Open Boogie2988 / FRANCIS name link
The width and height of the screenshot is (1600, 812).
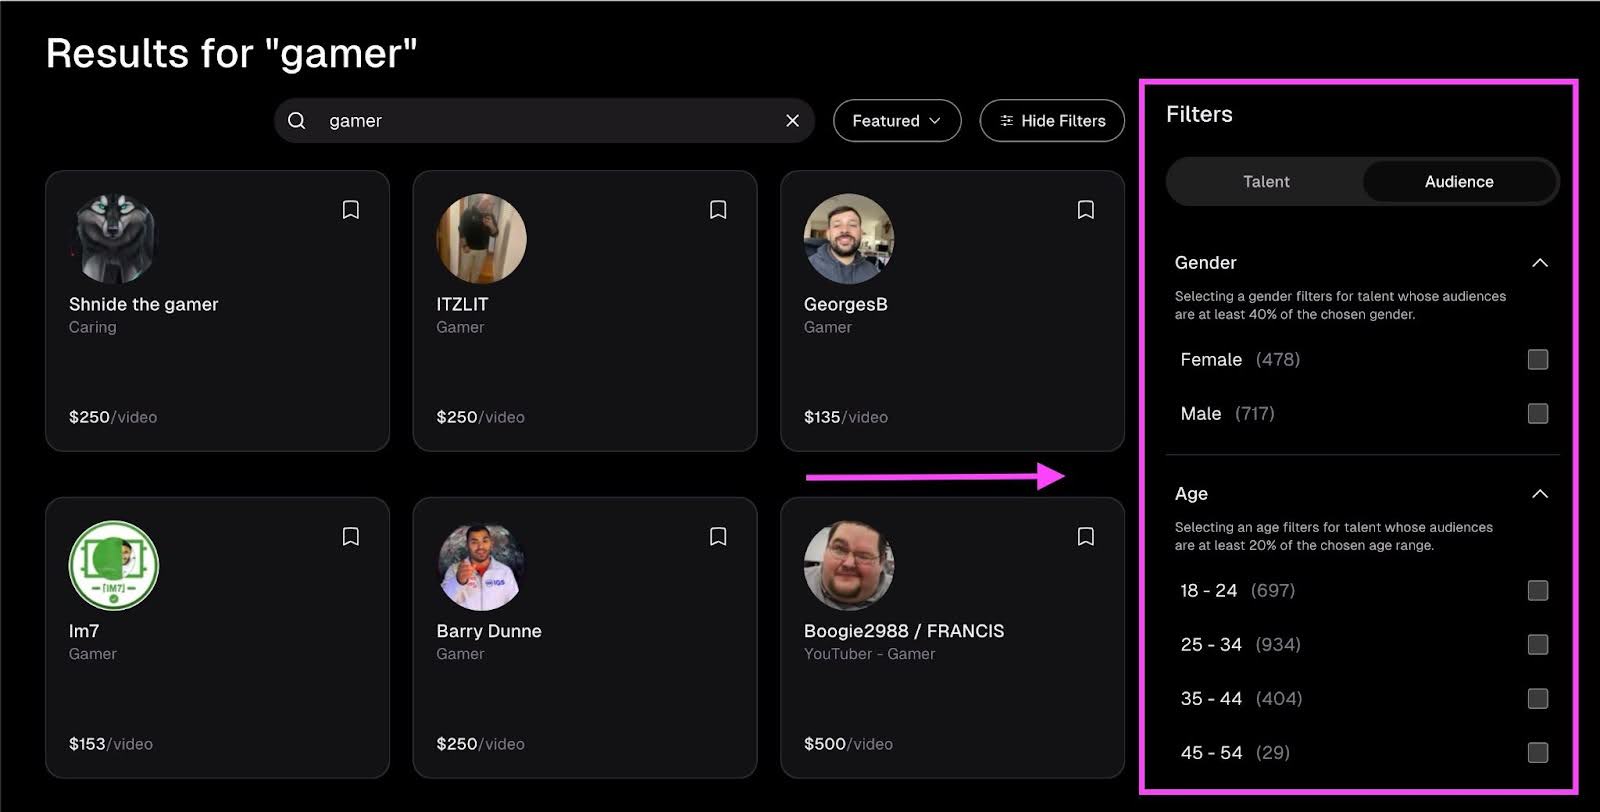[904, 632]
